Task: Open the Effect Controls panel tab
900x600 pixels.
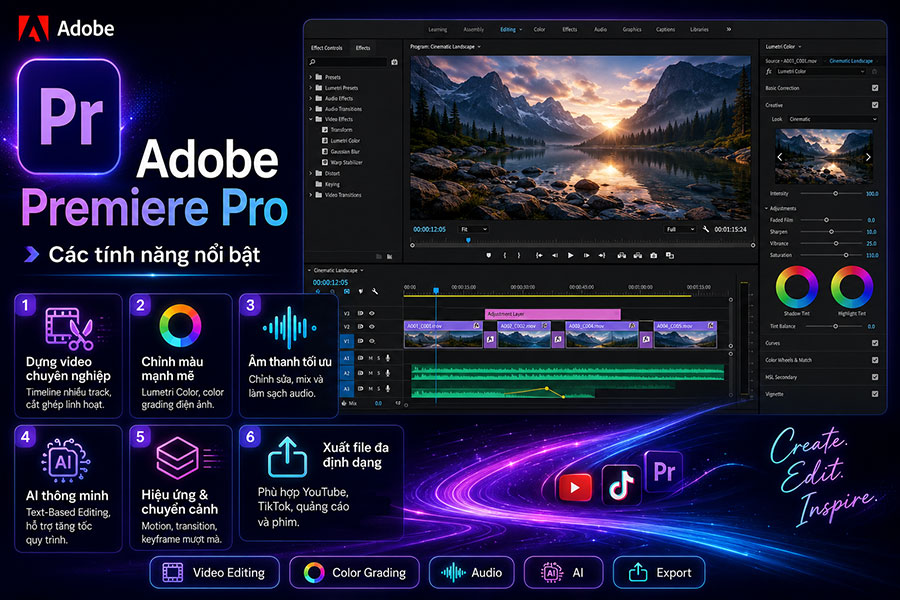Action: click(x=327, y=48)
